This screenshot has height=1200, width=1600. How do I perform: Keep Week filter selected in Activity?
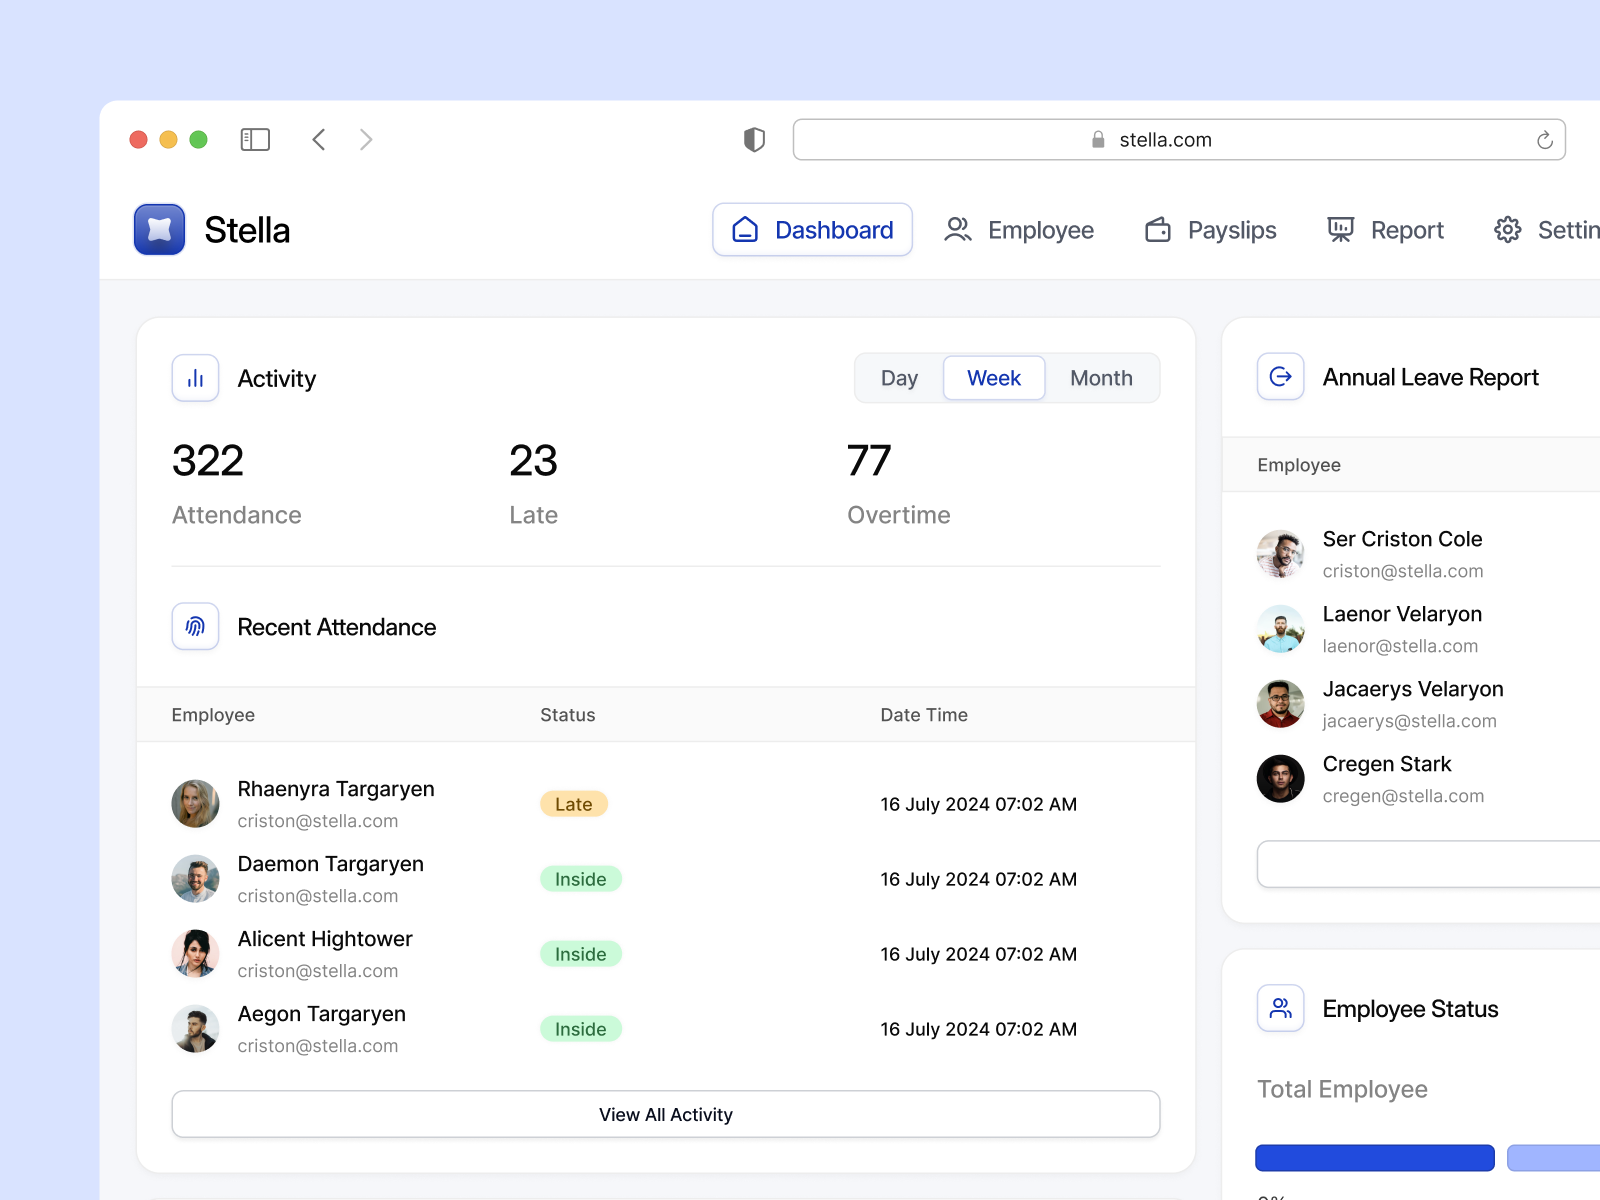point(993,378)
